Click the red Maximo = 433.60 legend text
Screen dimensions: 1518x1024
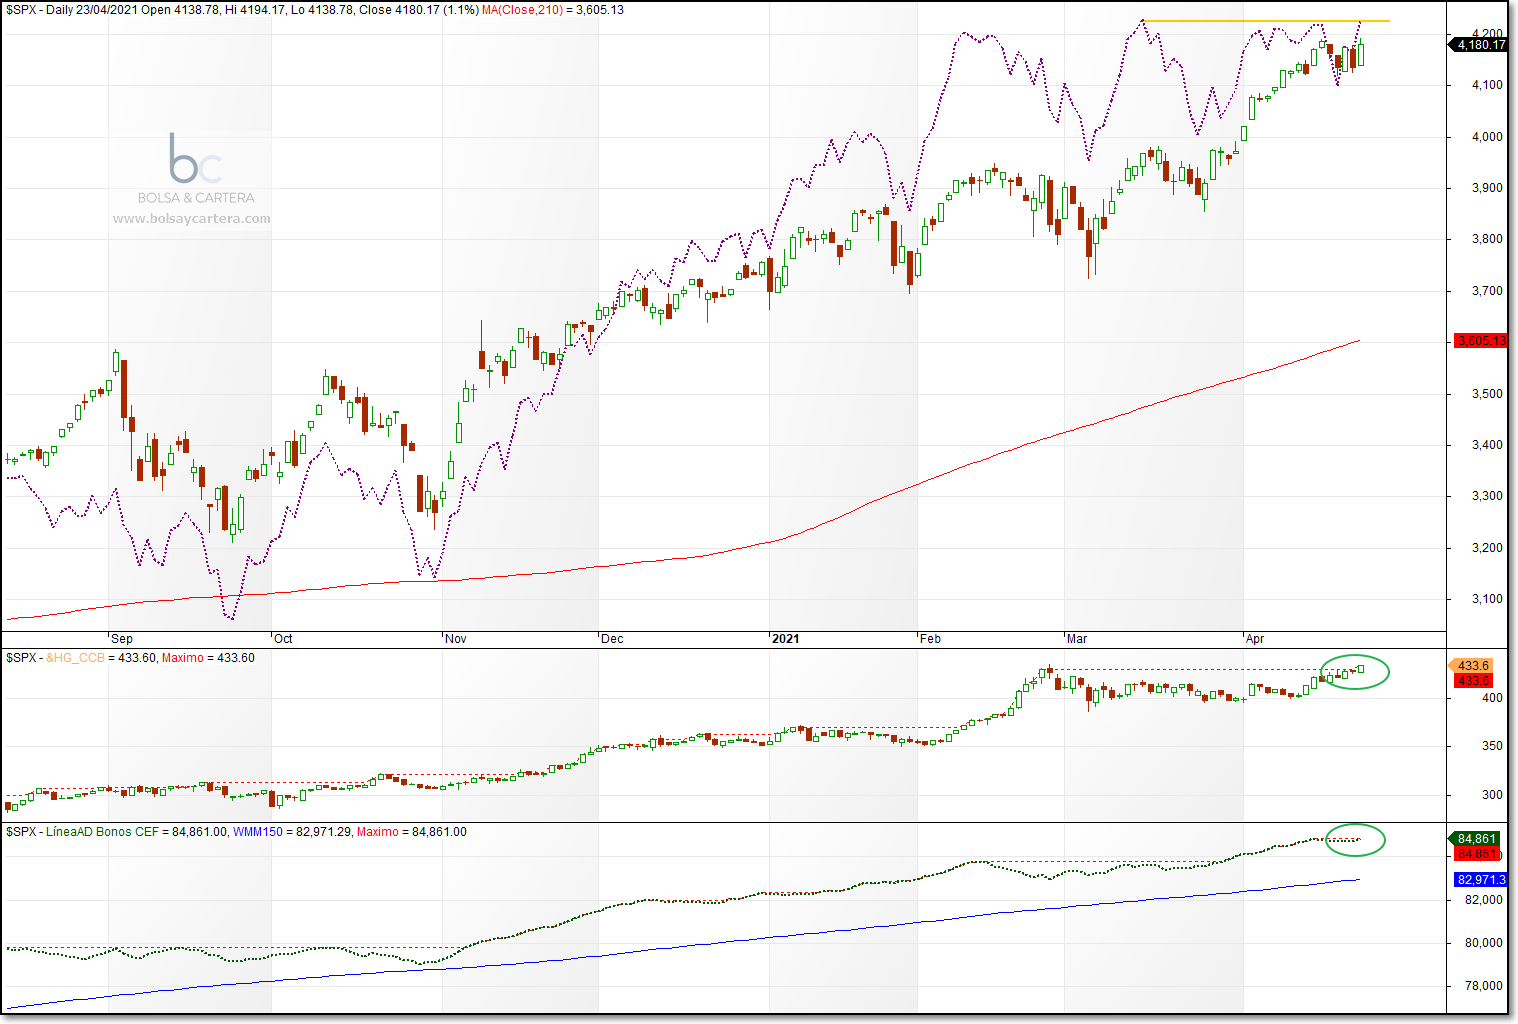pos(208,658)
